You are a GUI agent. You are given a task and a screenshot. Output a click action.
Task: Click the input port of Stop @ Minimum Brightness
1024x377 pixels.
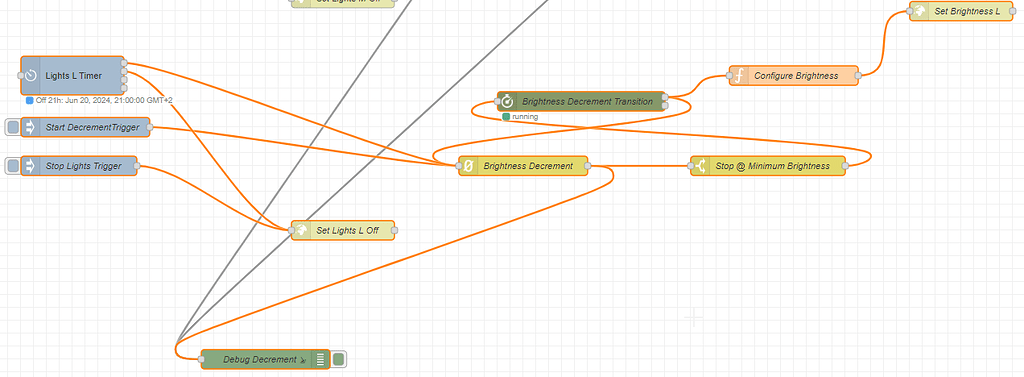pos(691,166)
